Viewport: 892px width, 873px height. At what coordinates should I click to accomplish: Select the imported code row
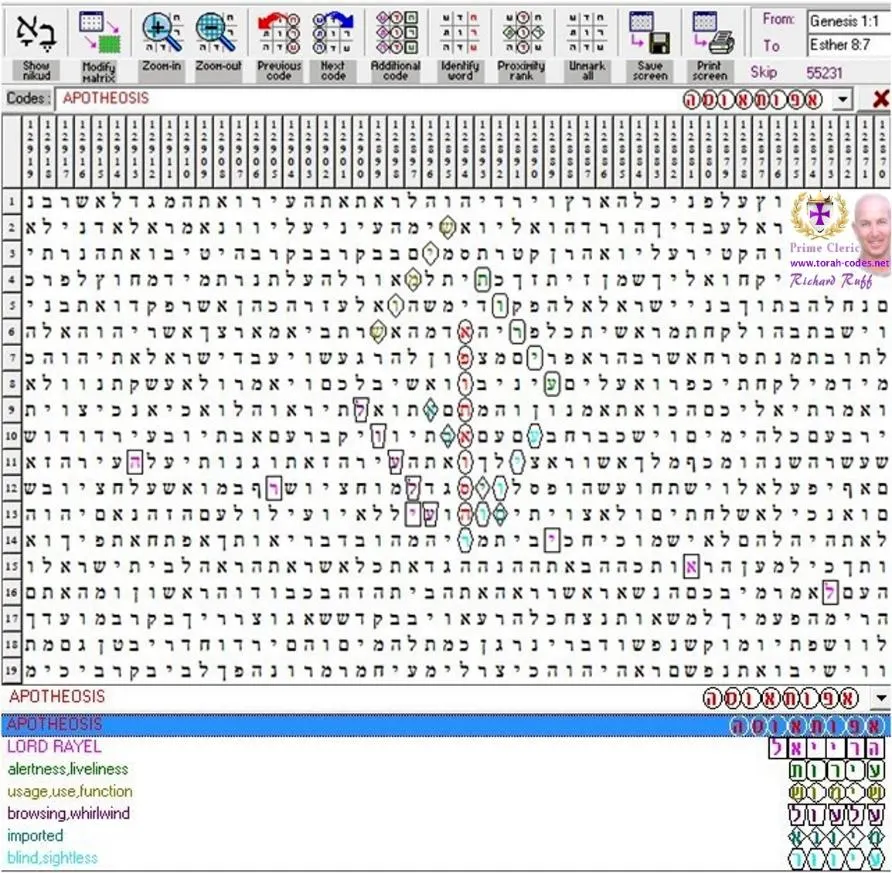445,836
